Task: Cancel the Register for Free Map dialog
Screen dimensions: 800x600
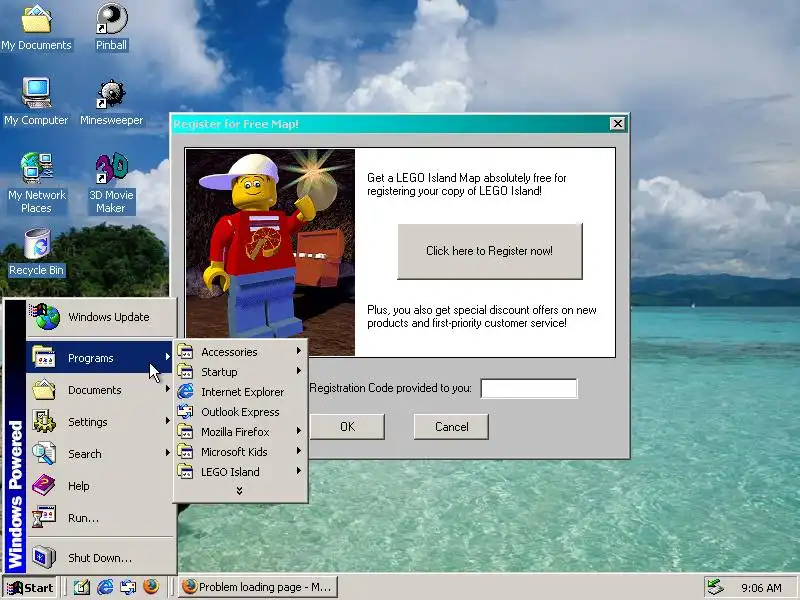Action: (451, 427)
